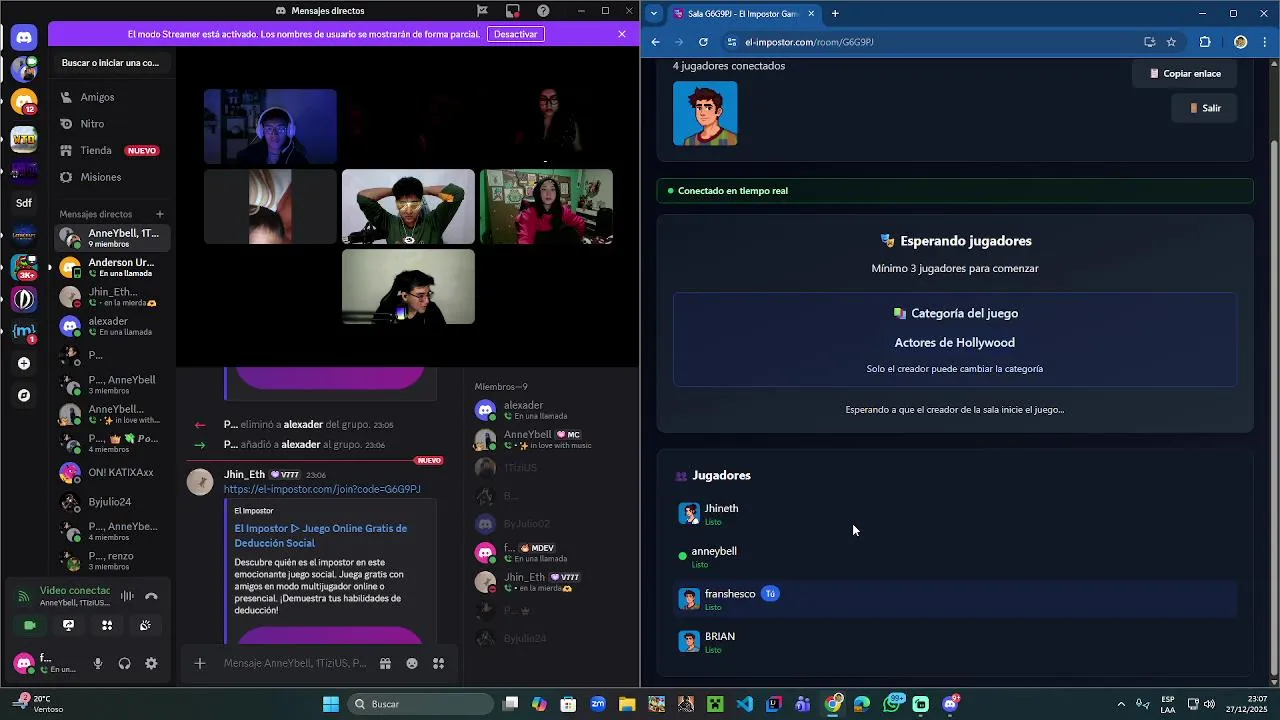Toggle the camera button in Discord call panel
The height and width of the screenshot is (720, 1280).
pyautogui.click(x=30, y=625)
